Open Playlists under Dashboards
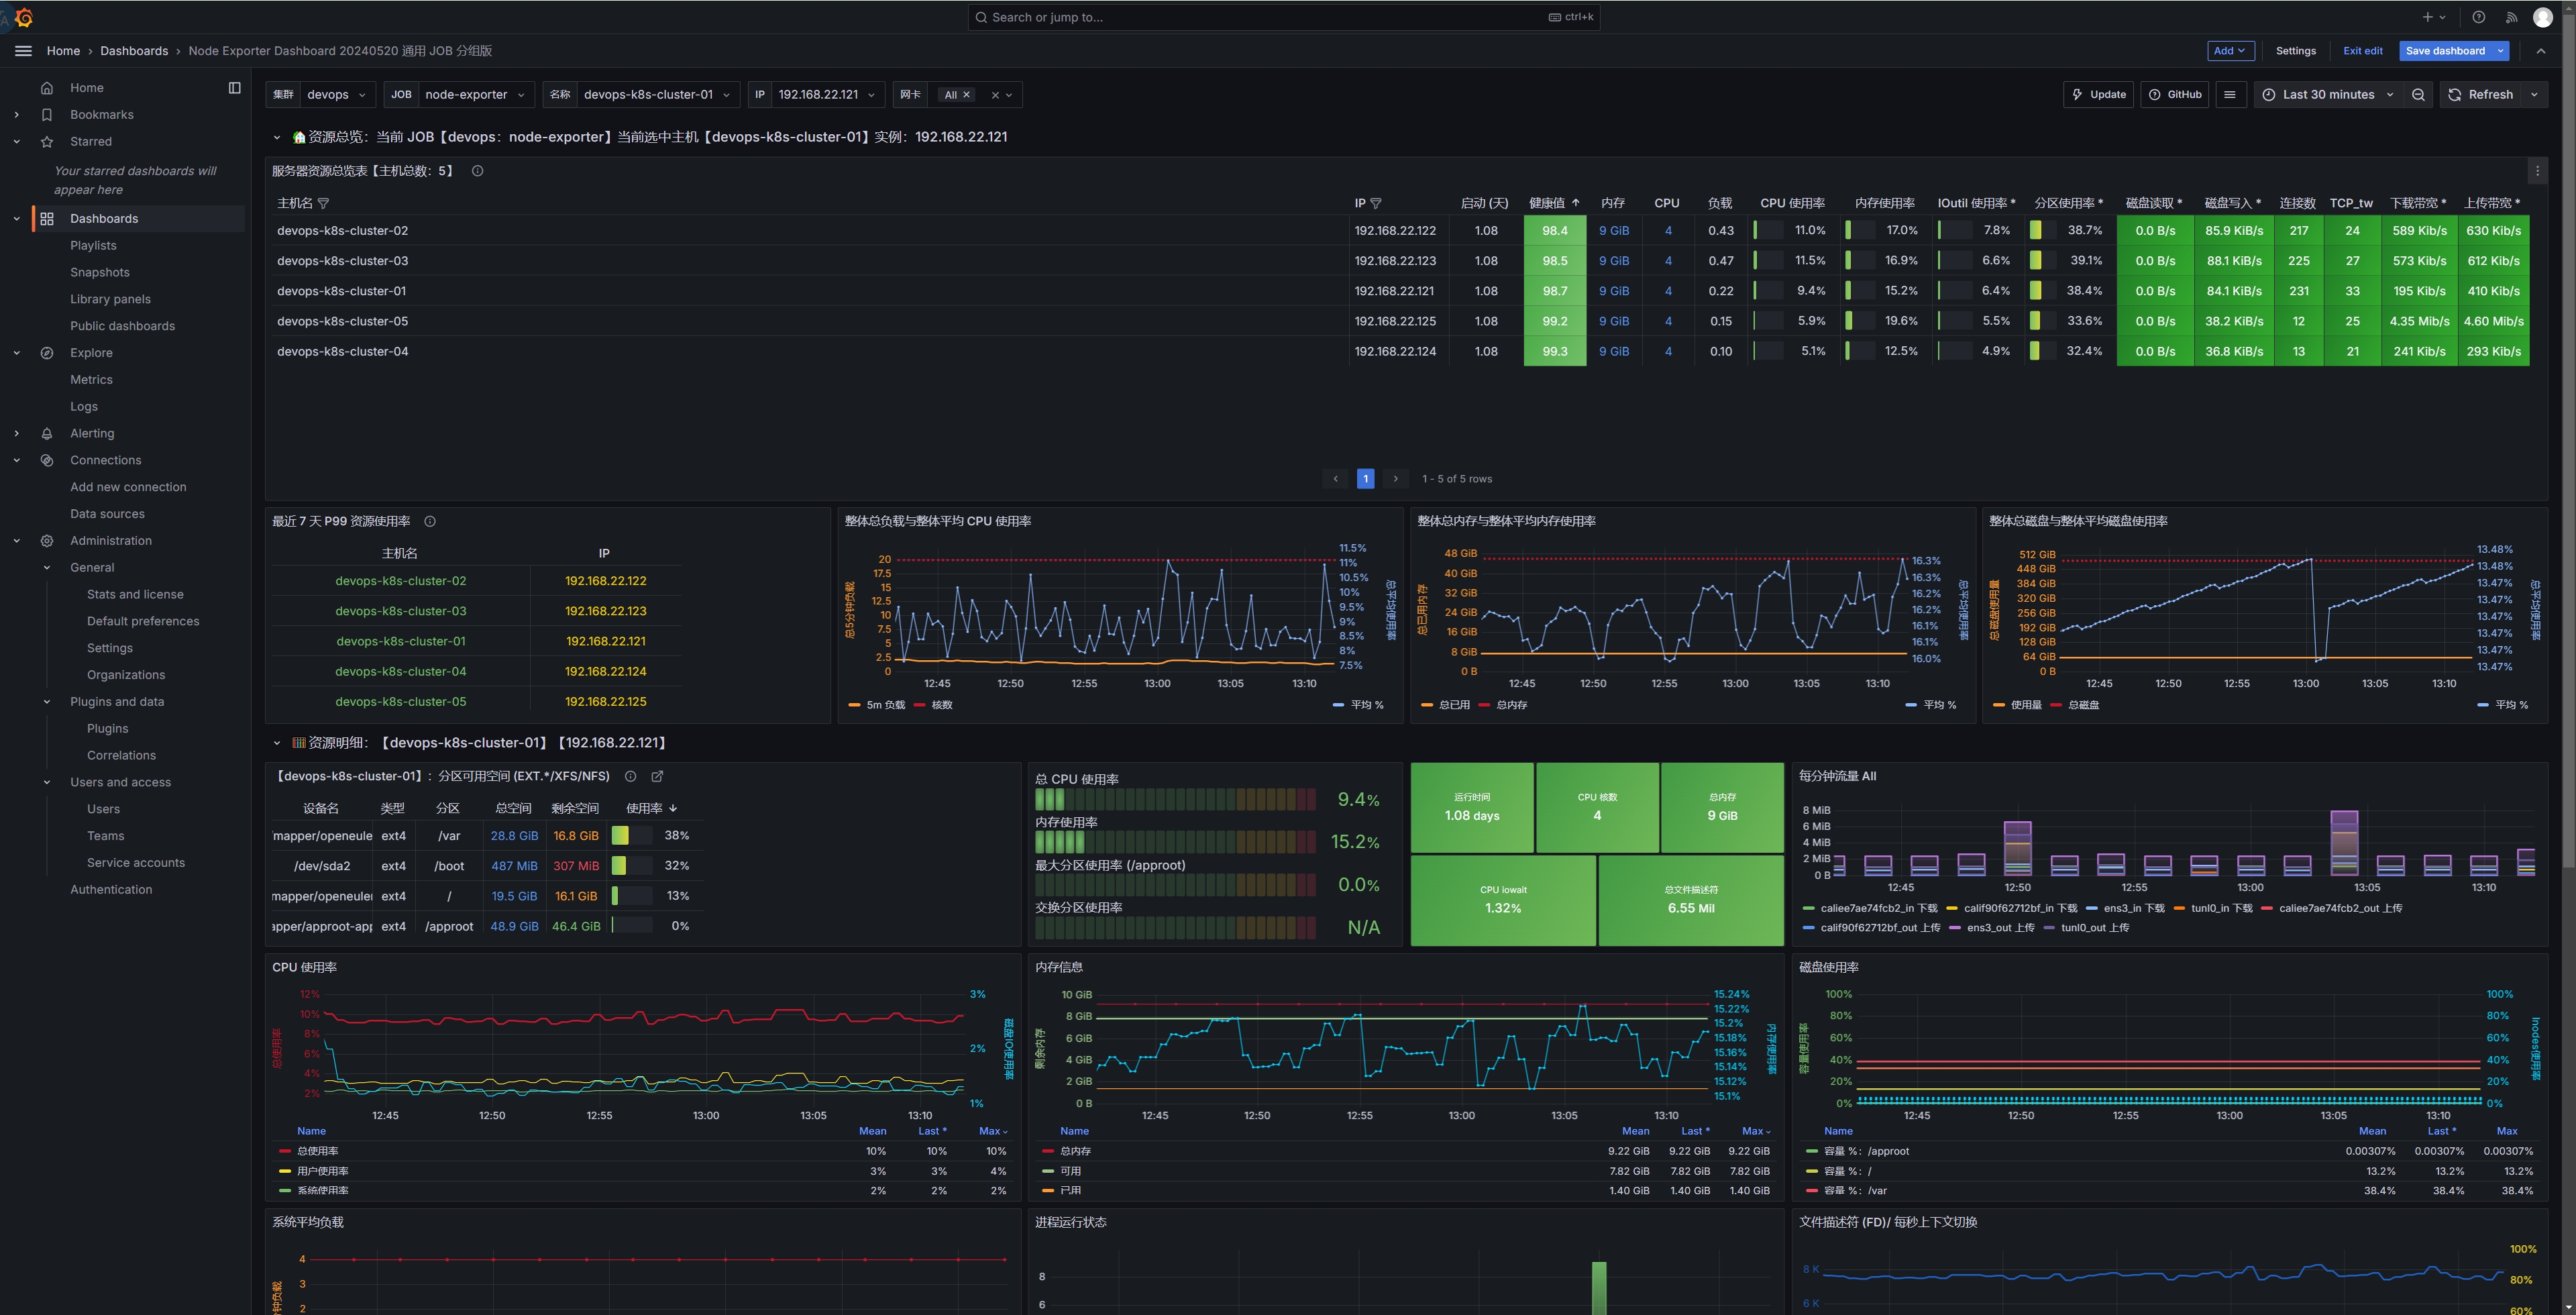This screenshot has width=2576, height=1315. (x=93, y=245)
